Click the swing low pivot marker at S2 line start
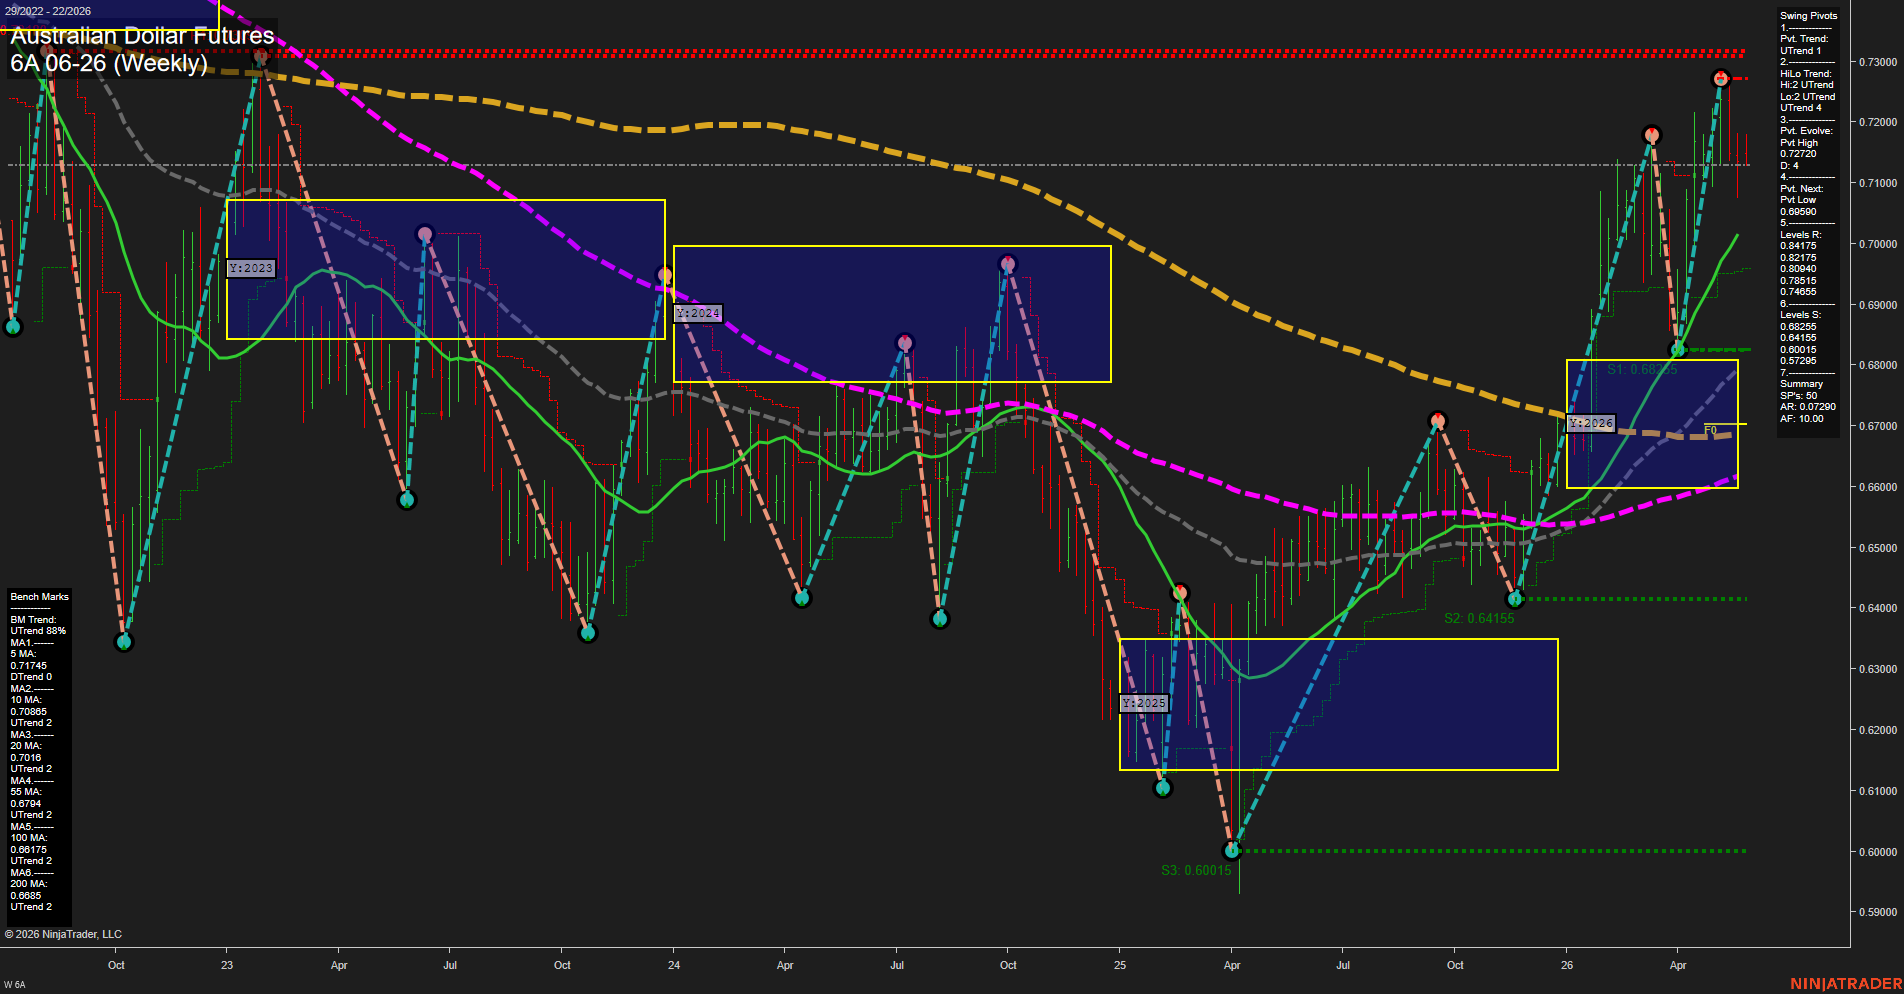The height and width of the screenshot is (994, 1904). click(x=1514, y=599)
